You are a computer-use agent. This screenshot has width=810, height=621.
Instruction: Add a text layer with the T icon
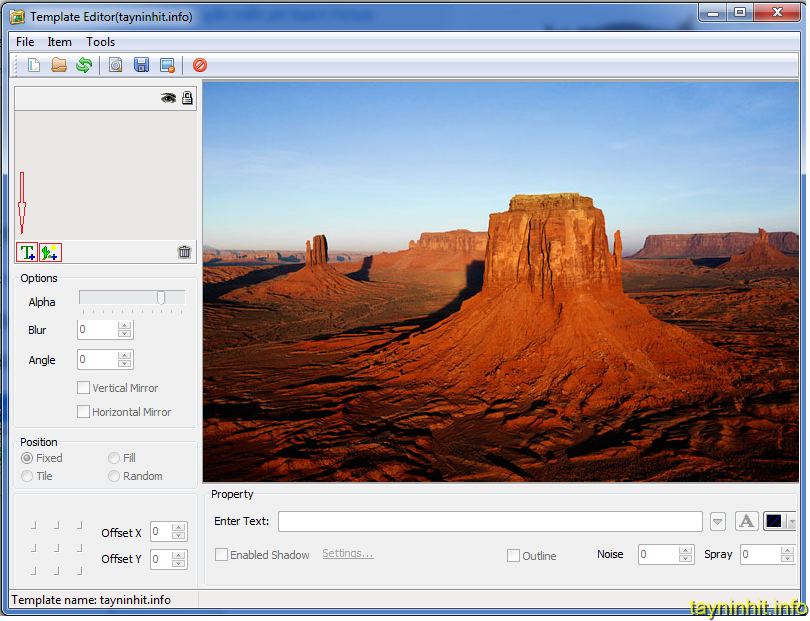(x=27, y=252)
